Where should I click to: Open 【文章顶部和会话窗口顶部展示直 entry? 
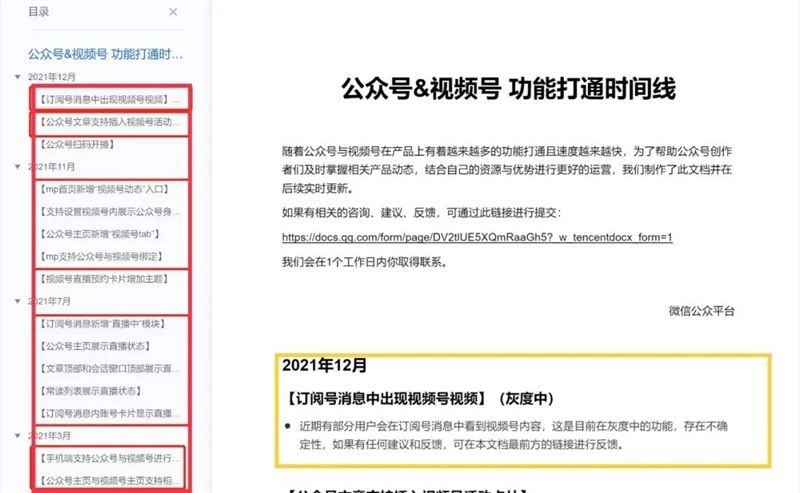[110, 369]
